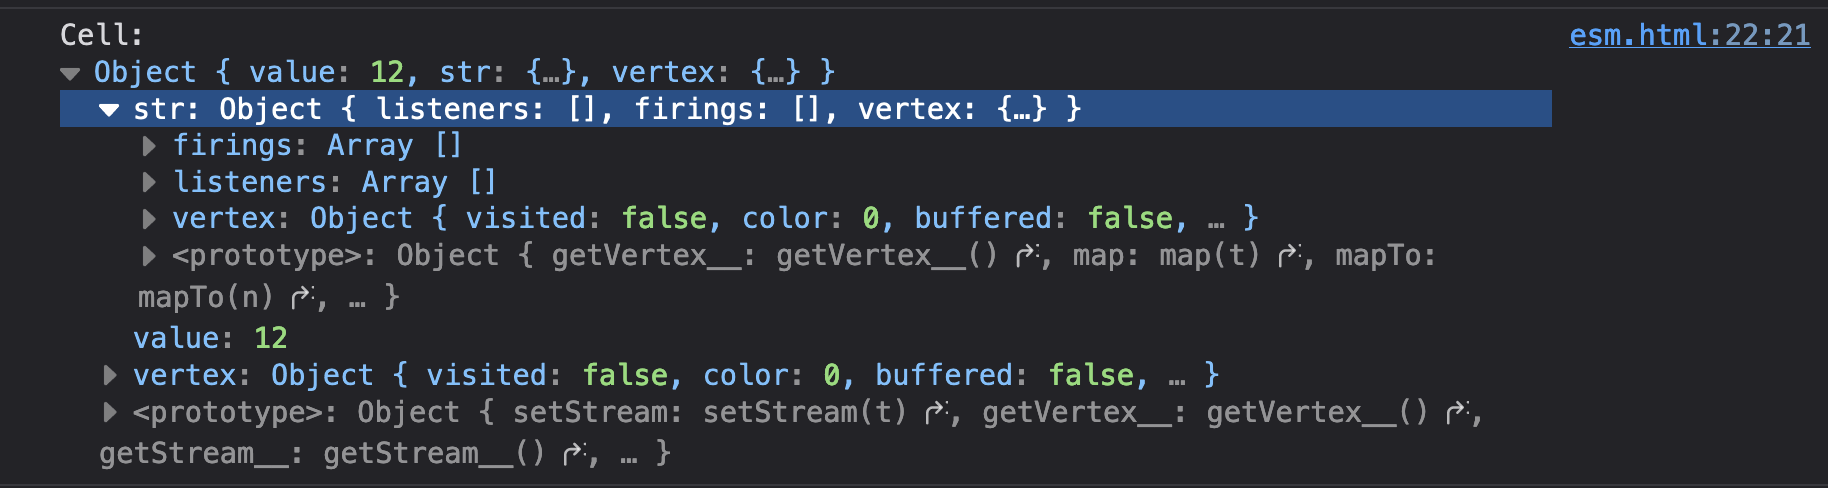Expand the listeners Array entry arrow
The width and height of the screenshot is (1828, 488).
pos(149,182)
